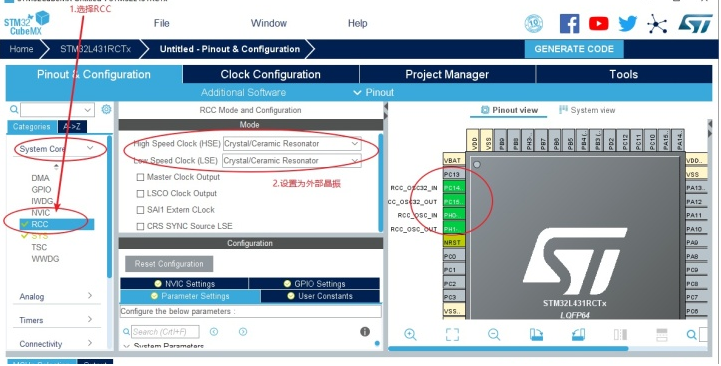Open the Twitter bird icon link
The image size is (721, 366).
[x=628, y=23]
